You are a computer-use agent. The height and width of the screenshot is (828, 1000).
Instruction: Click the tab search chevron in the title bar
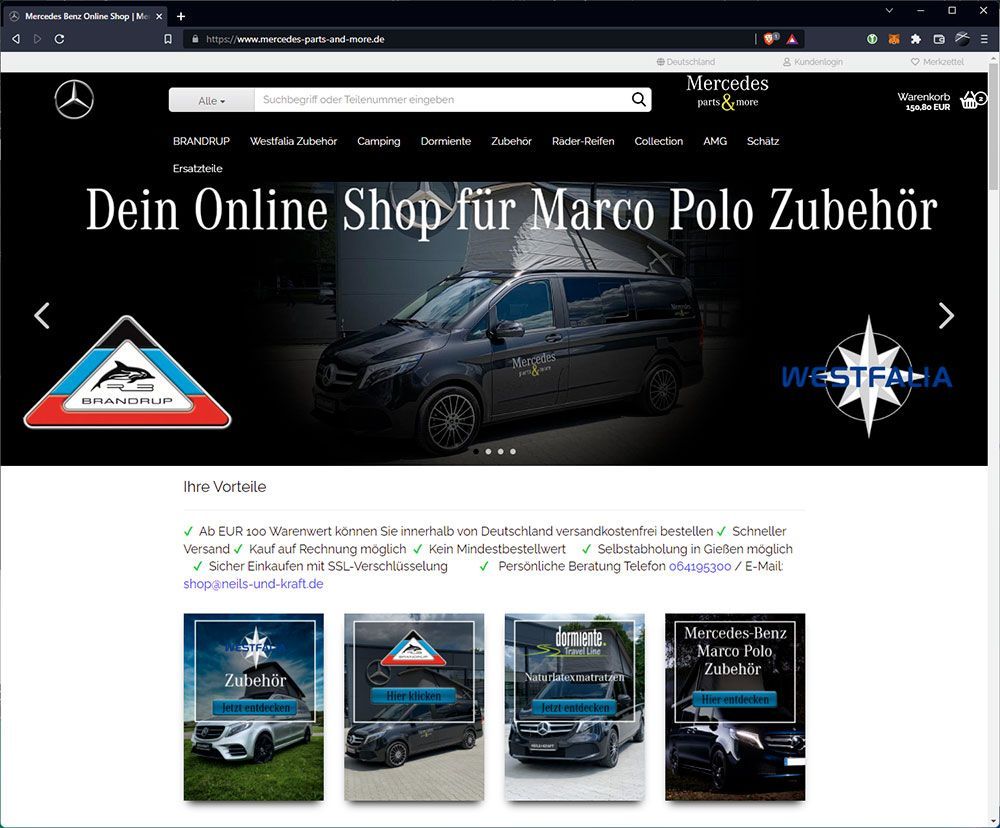click(x=889, y=11)
